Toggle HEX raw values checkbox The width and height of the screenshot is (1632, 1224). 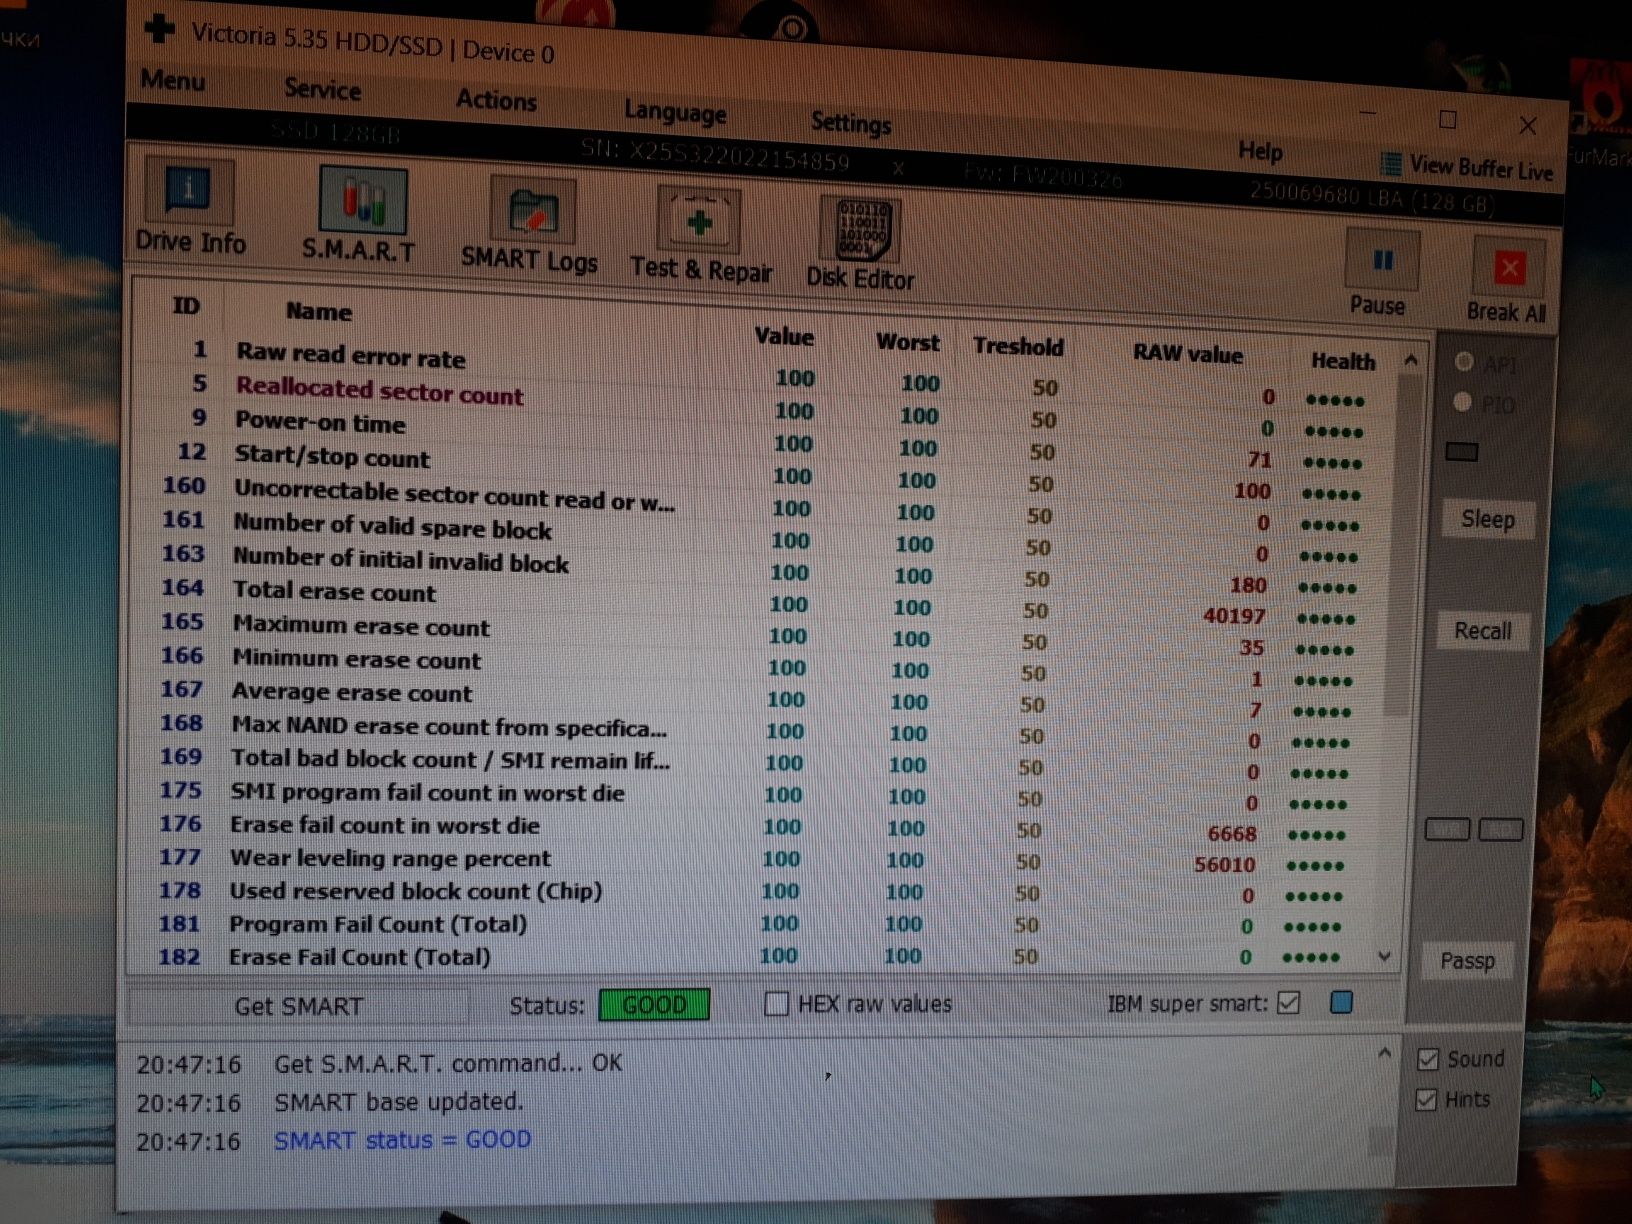776,1003
